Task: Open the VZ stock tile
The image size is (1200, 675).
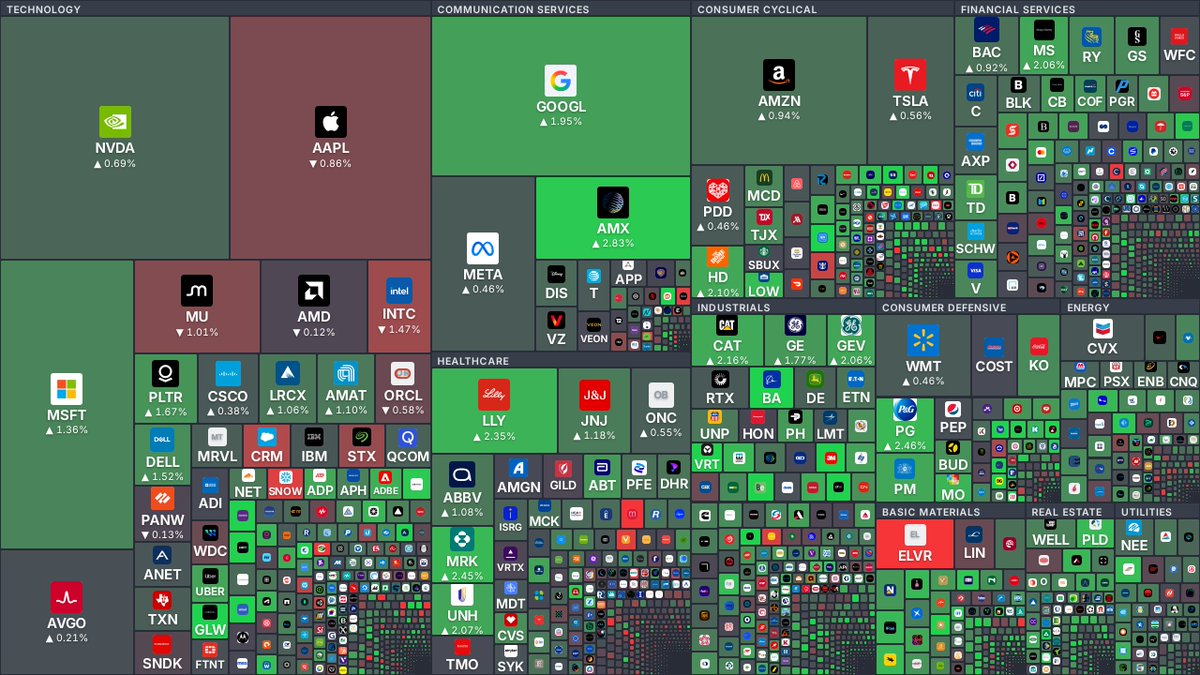Action: 556,329
